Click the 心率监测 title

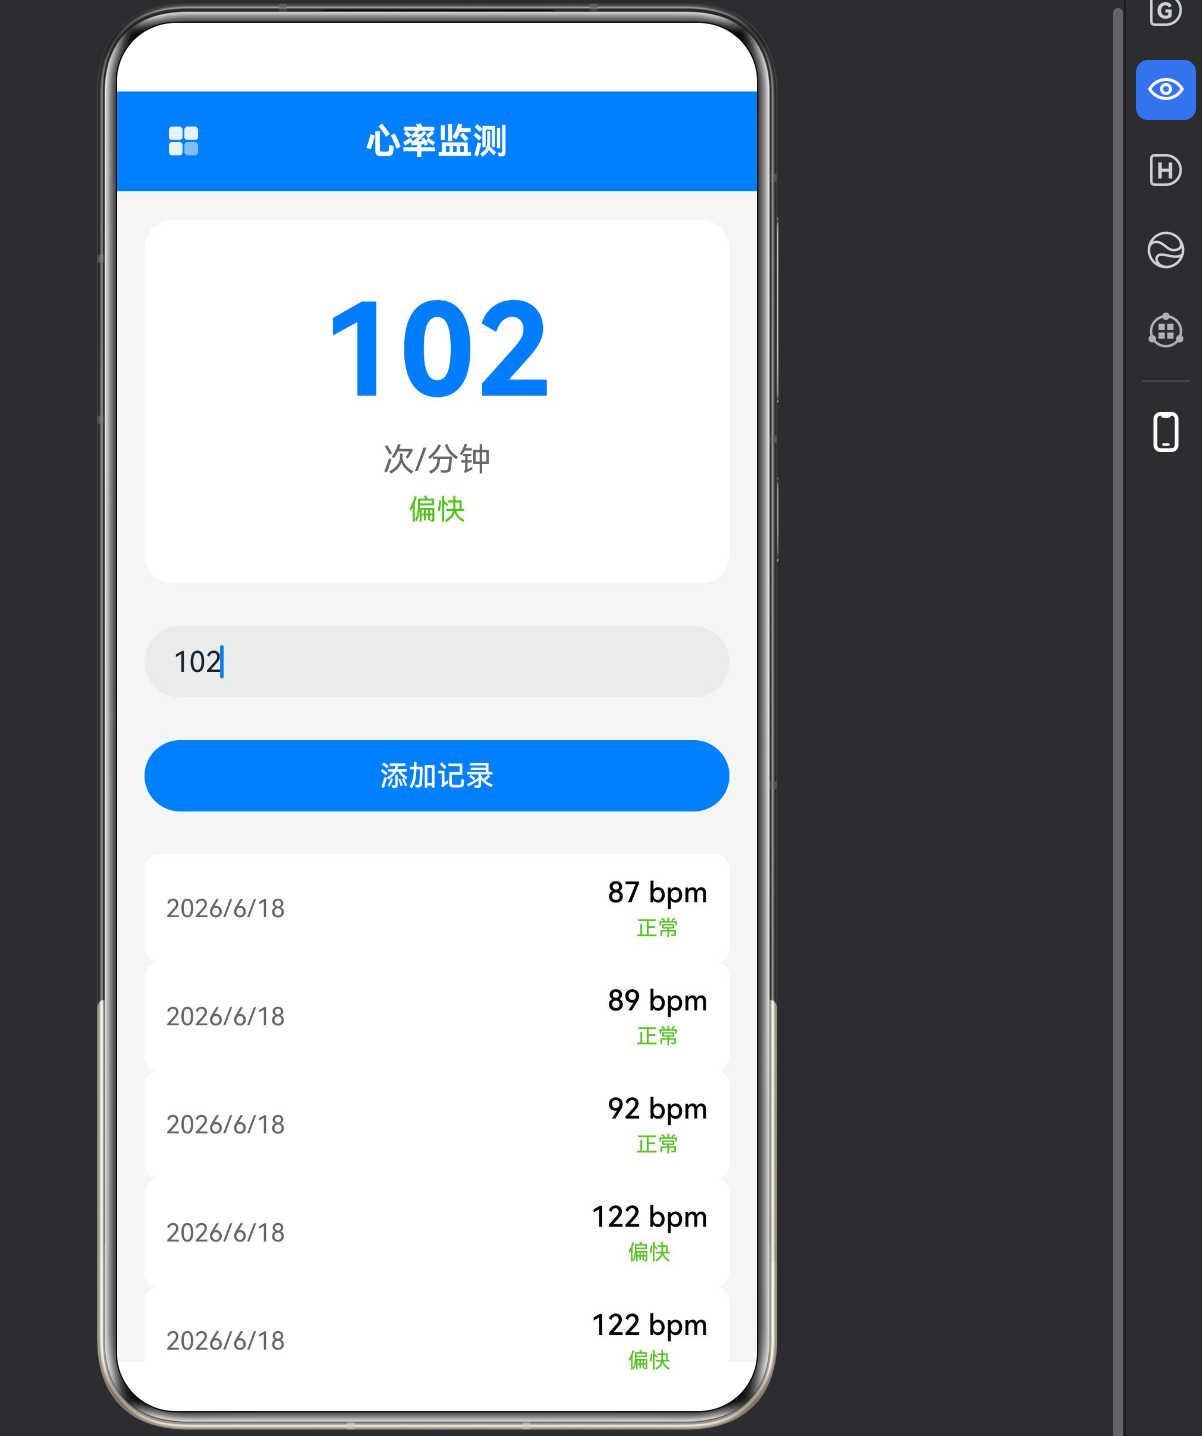tap(437, 141)
